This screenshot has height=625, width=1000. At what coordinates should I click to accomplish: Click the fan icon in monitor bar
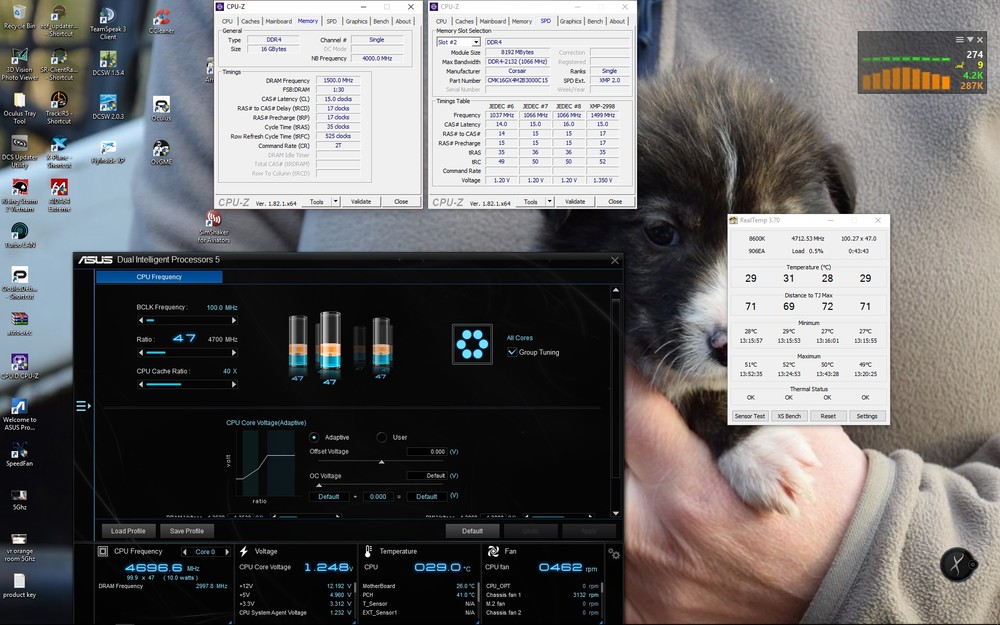click(x=493, y=551)
